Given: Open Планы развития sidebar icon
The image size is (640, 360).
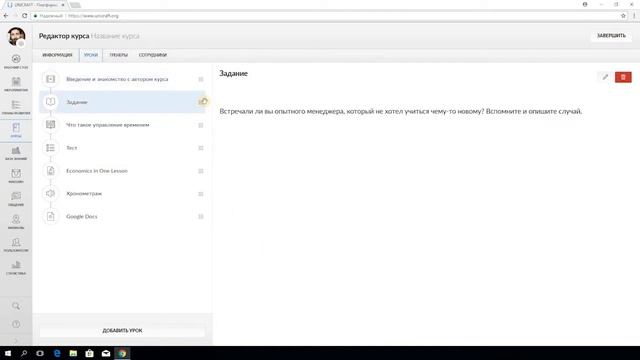Looking at the screenshot, I should 16,107.
